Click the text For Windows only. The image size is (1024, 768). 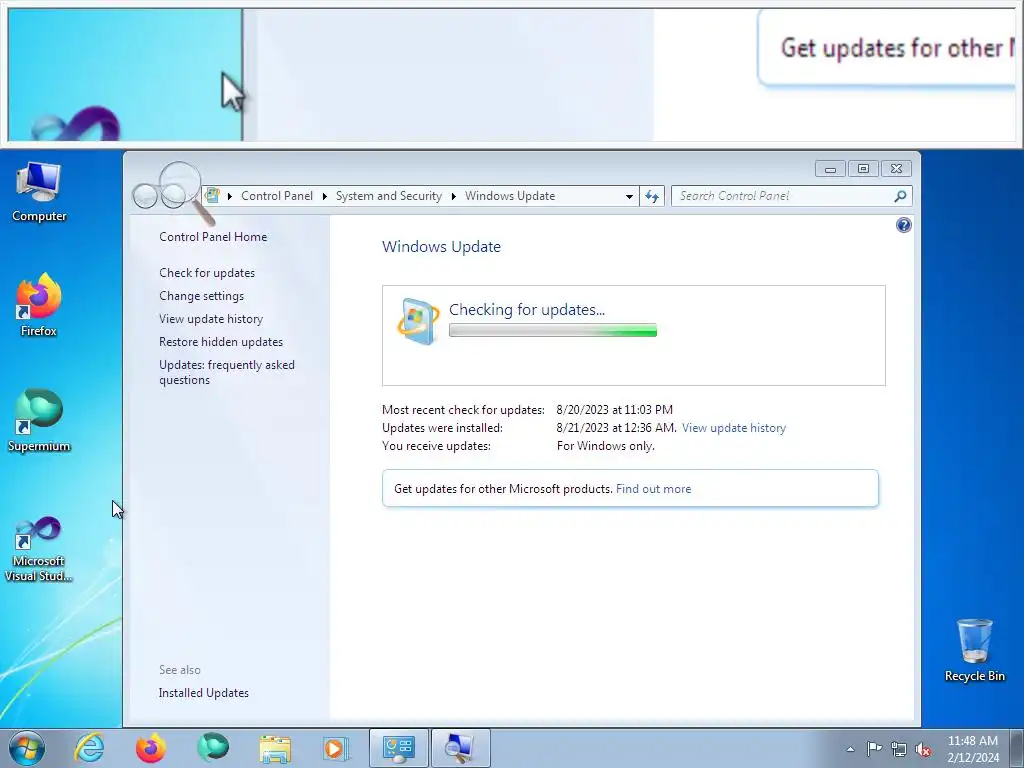coord(605,446)
